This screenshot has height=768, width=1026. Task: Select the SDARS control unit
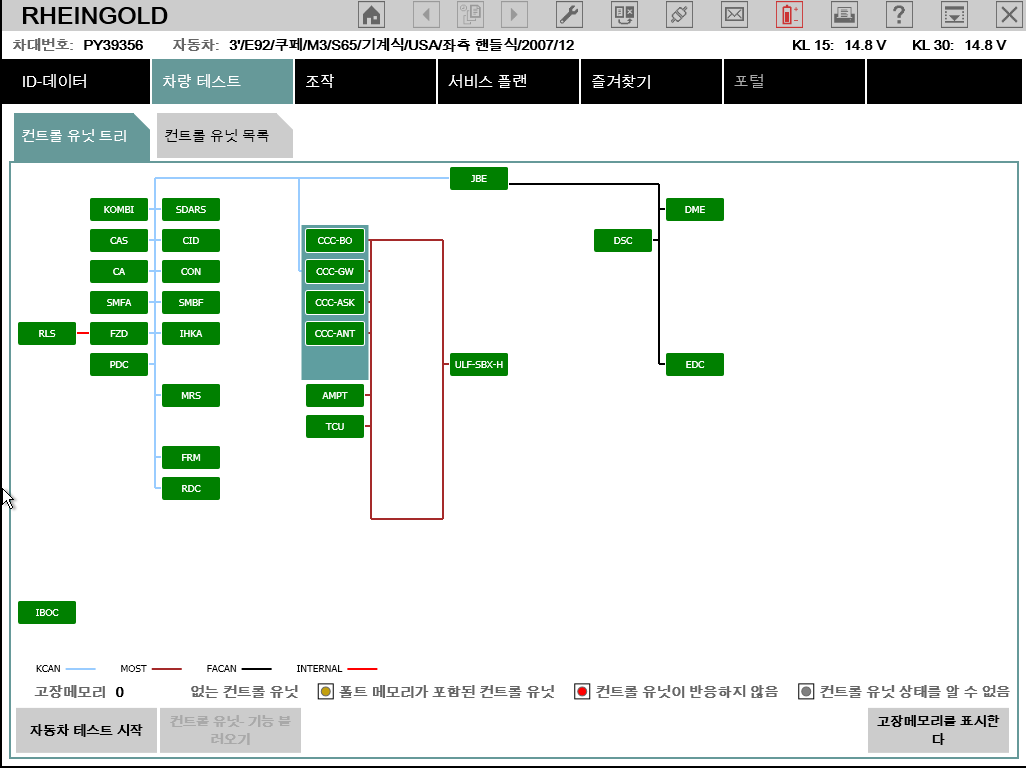point(191,209)
